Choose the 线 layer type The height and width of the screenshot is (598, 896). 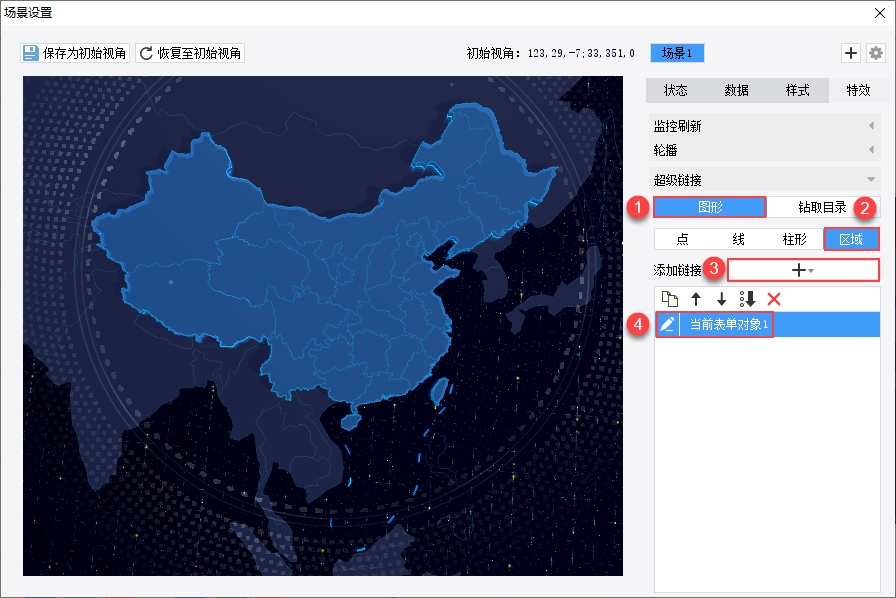click(738, 239)
